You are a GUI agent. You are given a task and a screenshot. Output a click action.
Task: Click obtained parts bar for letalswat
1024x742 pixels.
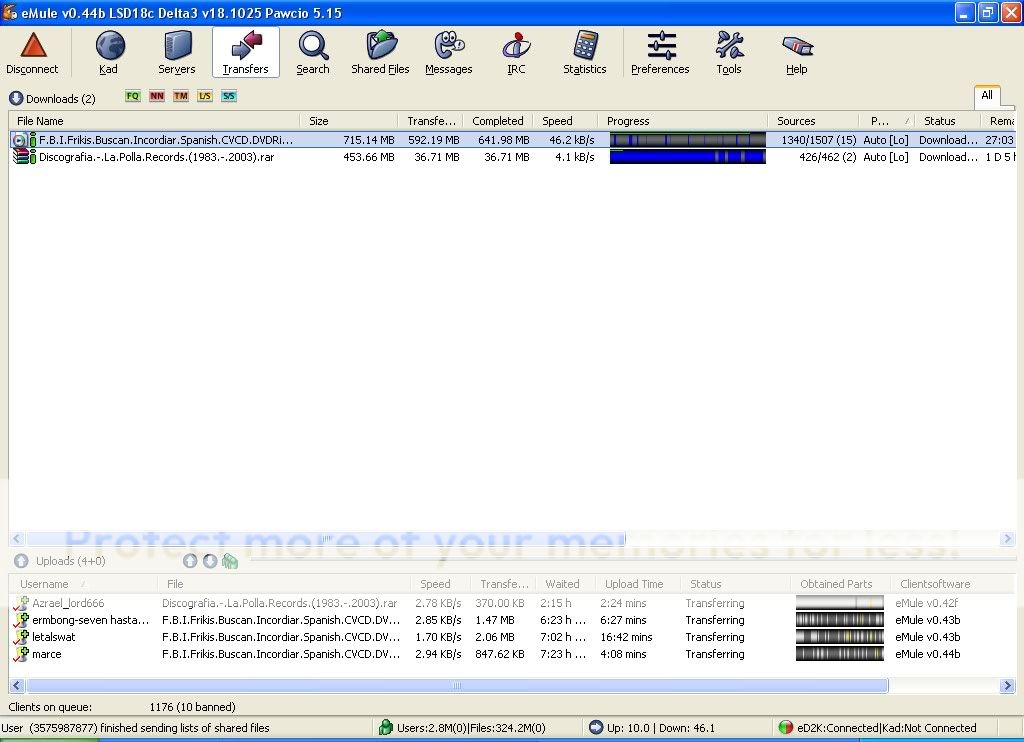pyautogui.click(x=840, y=637)
